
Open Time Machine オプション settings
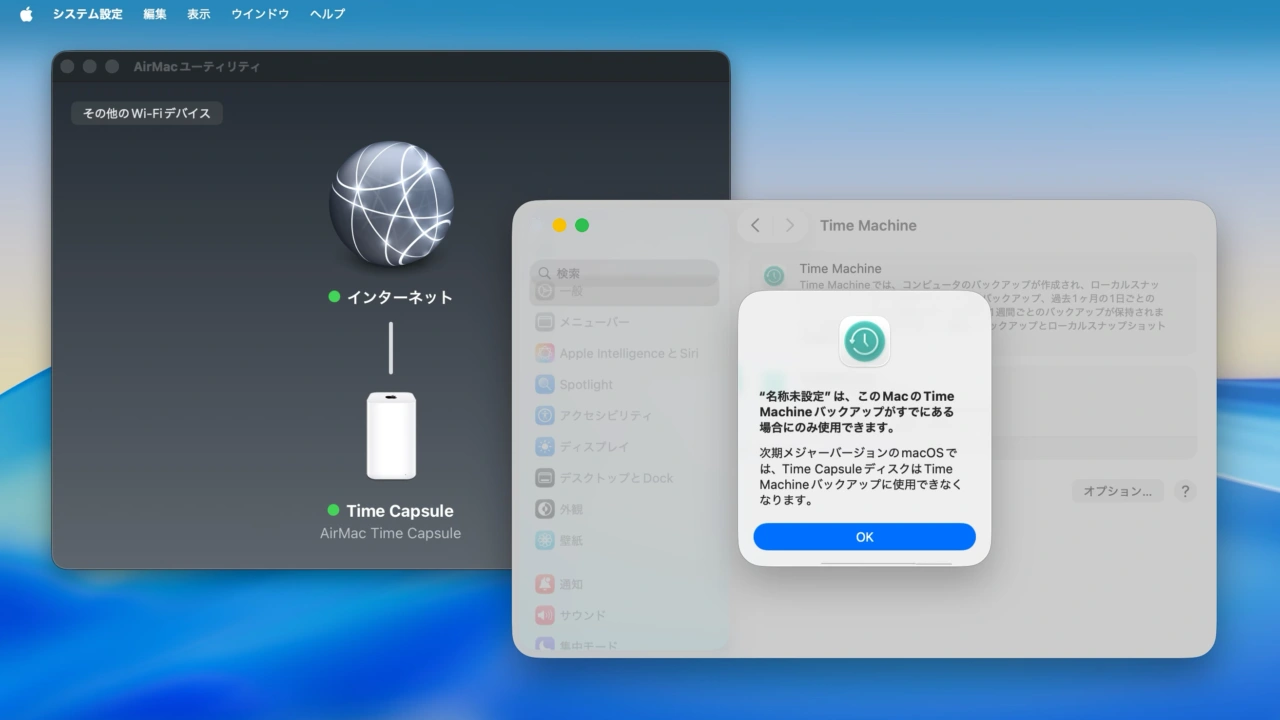(1117, 490)
